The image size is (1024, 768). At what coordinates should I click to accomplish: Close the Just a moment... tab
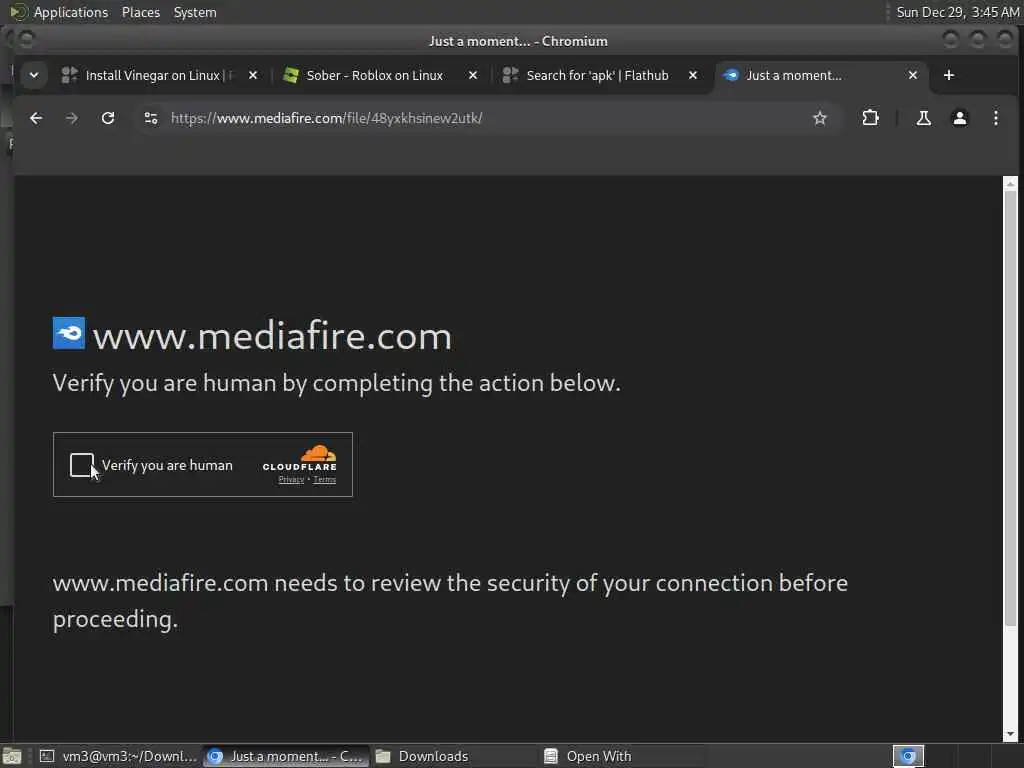[x=913, y=75]
